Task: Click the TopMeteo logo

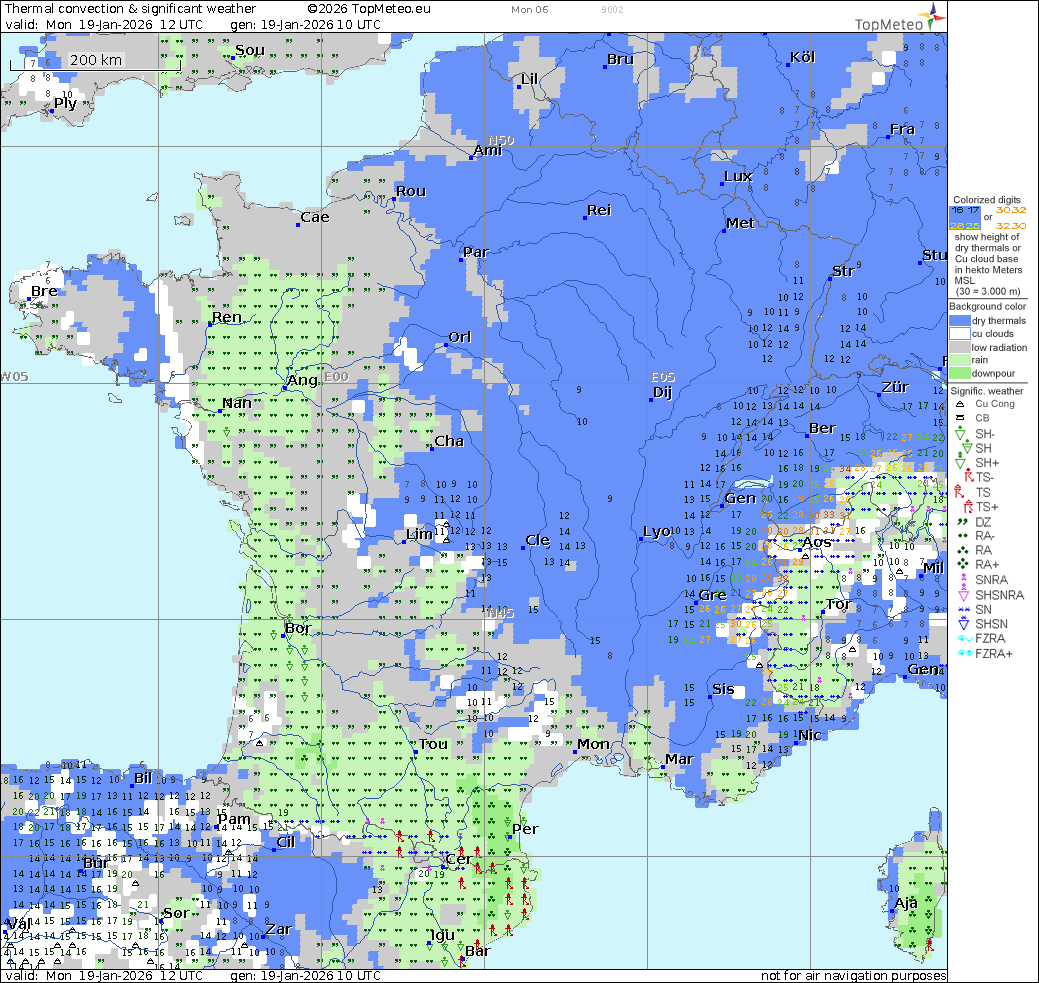Action: click(x=897, y=17)
